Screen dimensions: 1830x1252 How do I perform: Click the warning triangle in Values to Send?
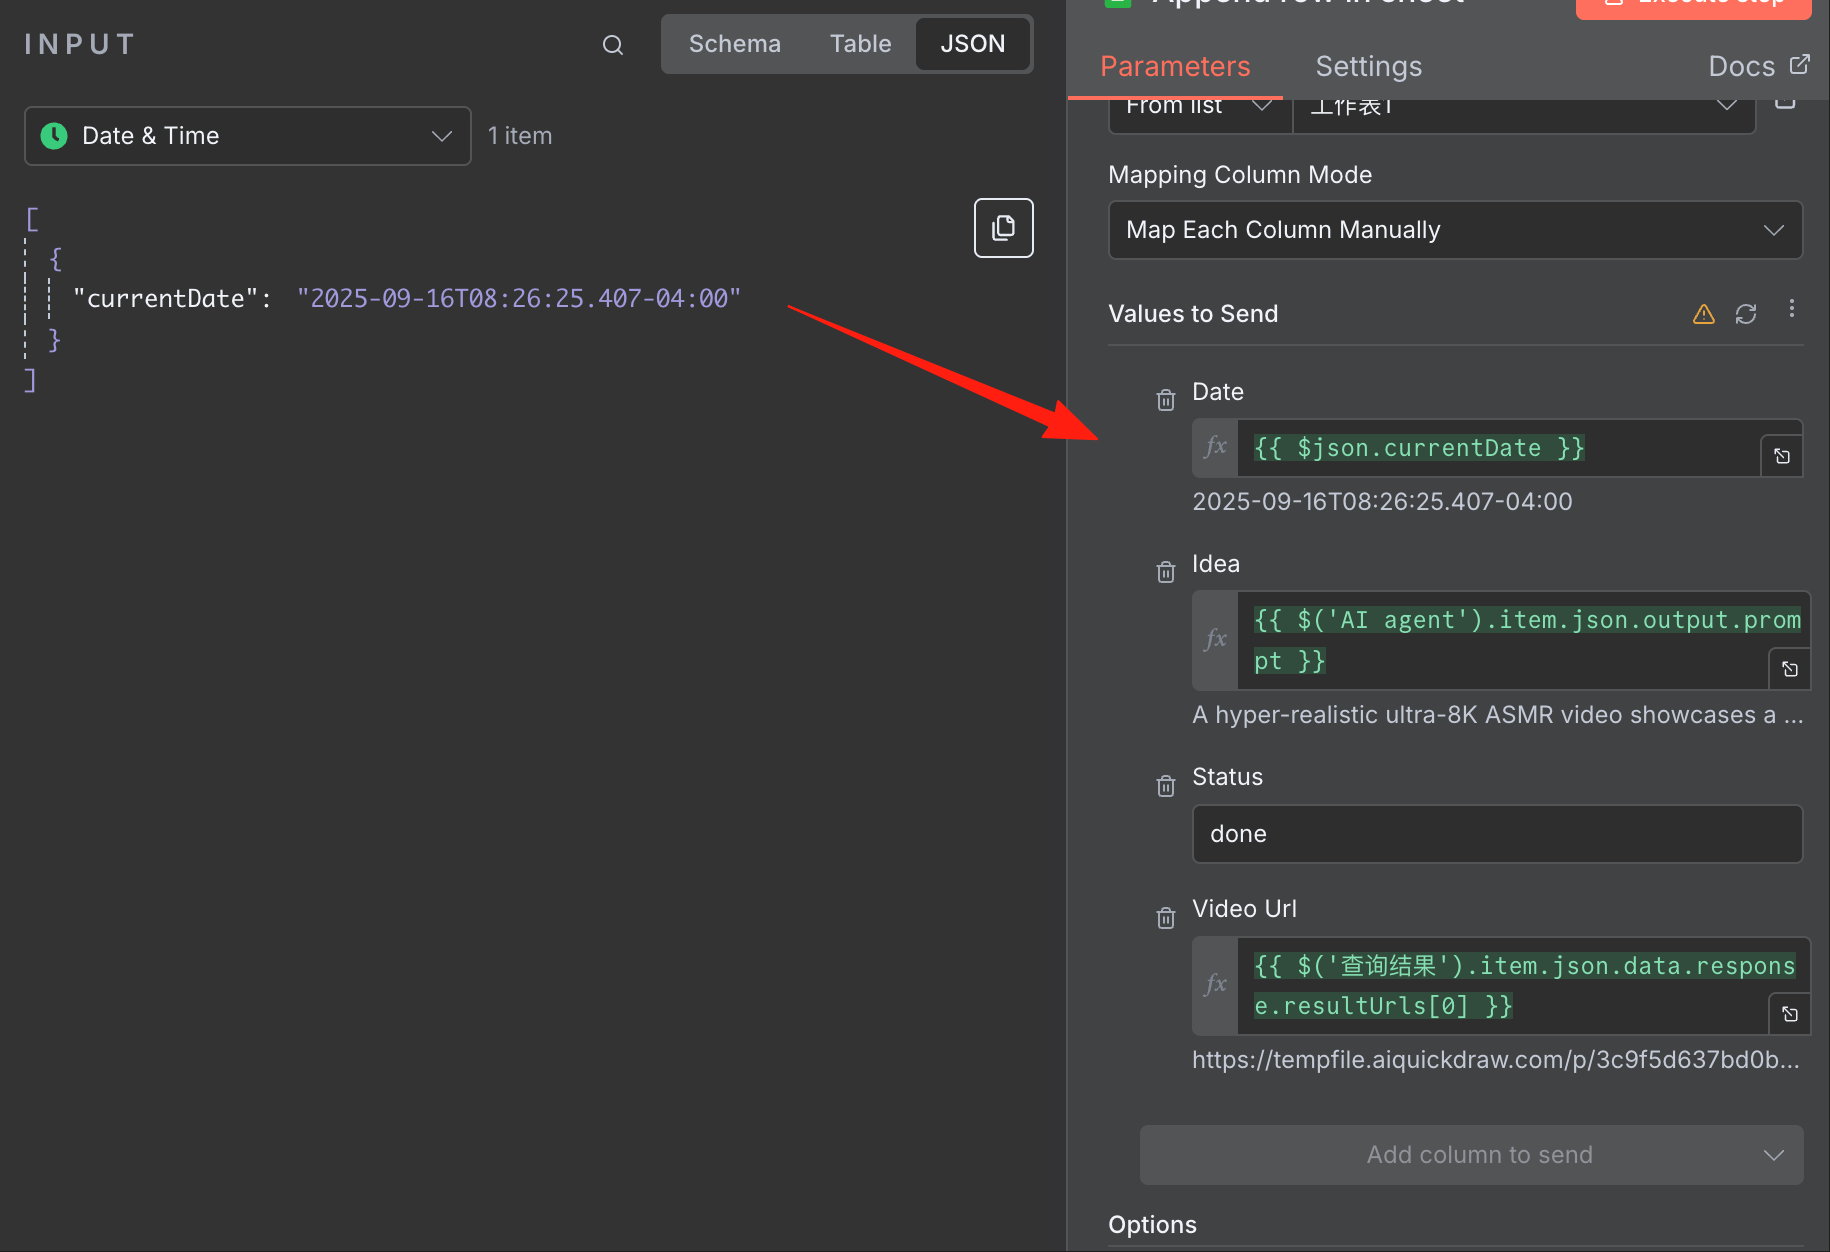point(1704,314)
